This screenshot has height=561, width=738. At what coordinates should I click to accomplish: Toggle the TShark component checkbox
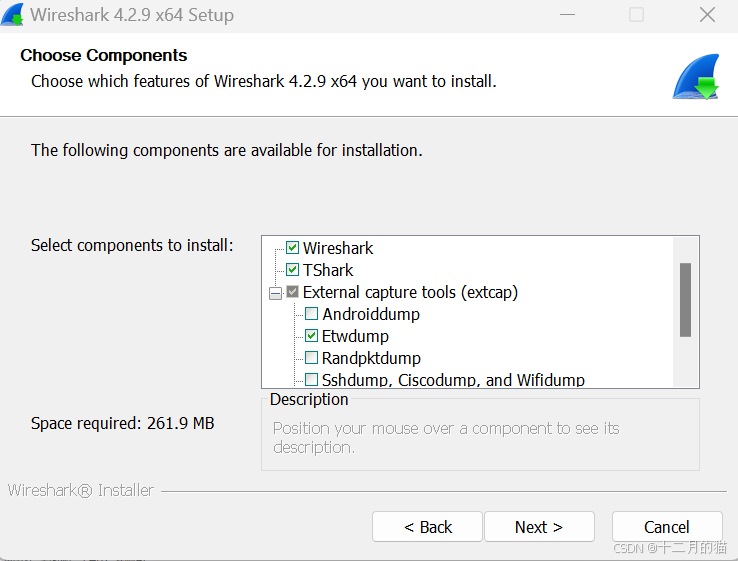pyautogui.click(x=292, y=270)
